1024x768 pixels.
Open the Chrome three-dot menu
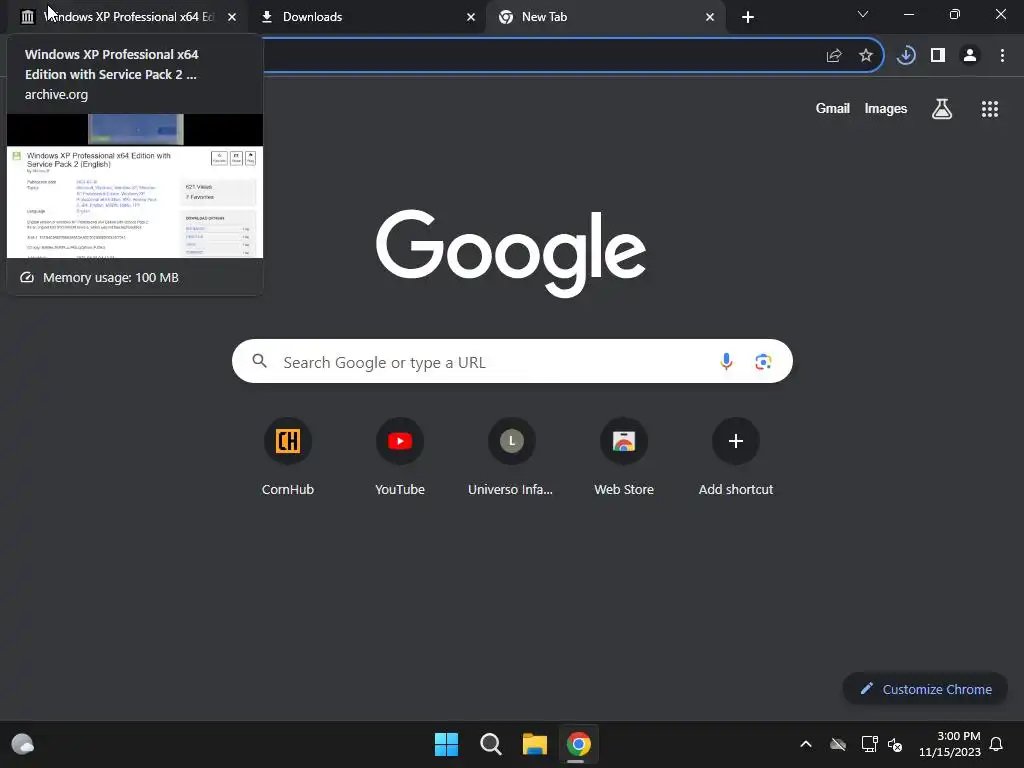1002,56
